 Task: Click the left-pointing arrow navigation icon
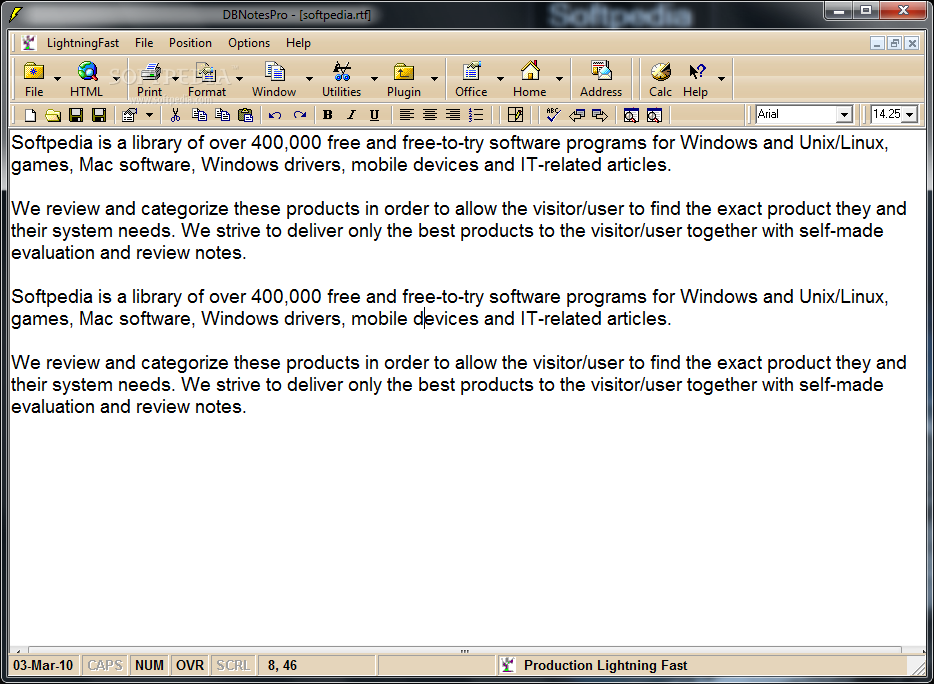pyautogui.click(x=577, y=115)
